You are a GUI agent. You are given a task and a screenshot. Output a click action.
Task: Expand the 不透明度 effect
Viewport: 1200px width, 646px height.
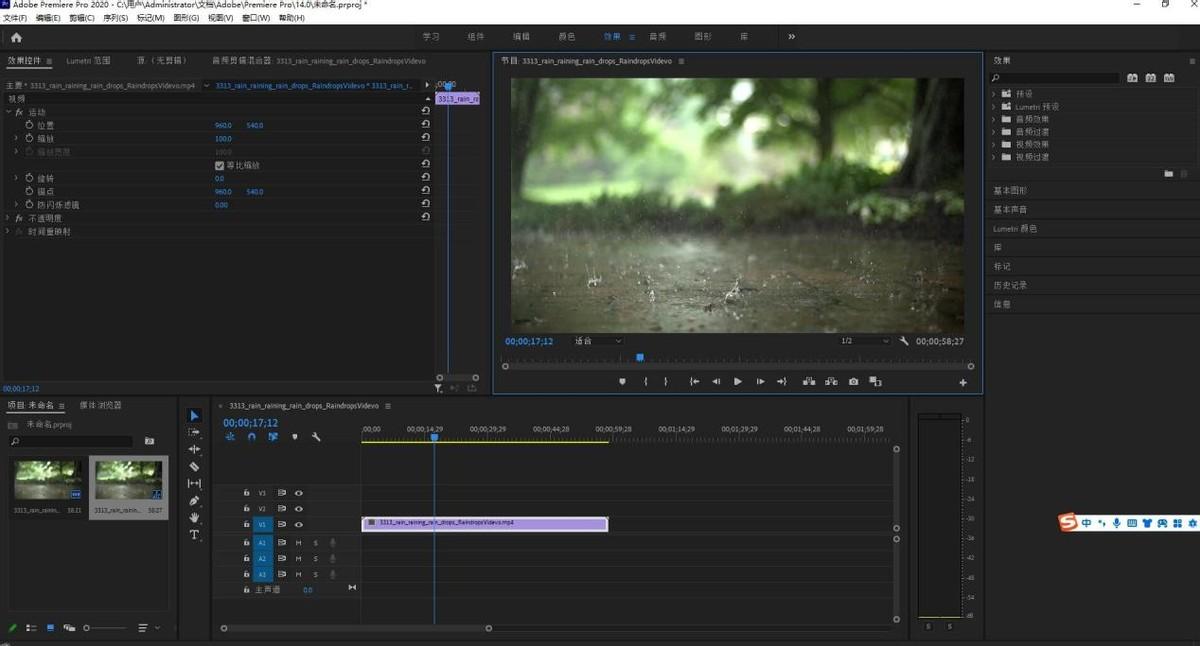[x=9, y=217]
